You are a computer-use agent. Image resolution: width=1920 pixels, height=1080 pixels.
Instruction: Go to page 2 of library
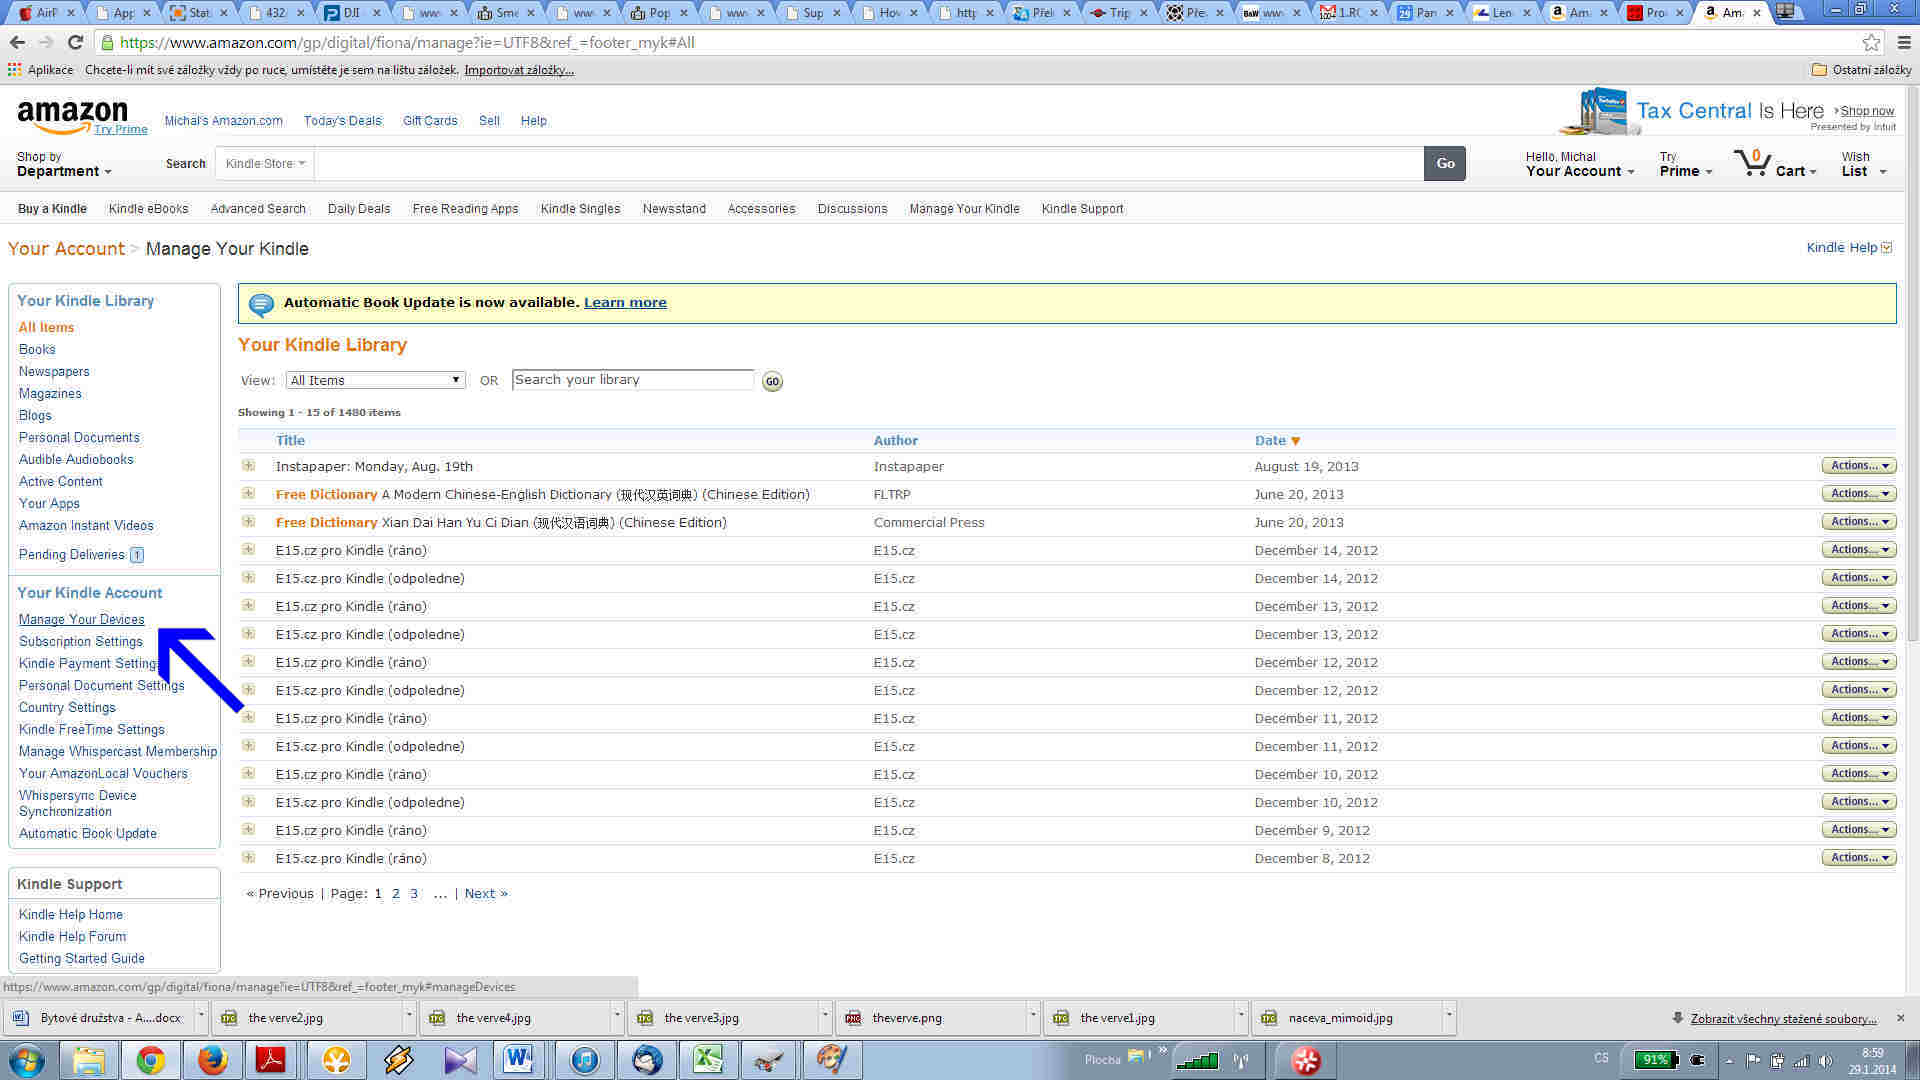click(x=396, y=894)
